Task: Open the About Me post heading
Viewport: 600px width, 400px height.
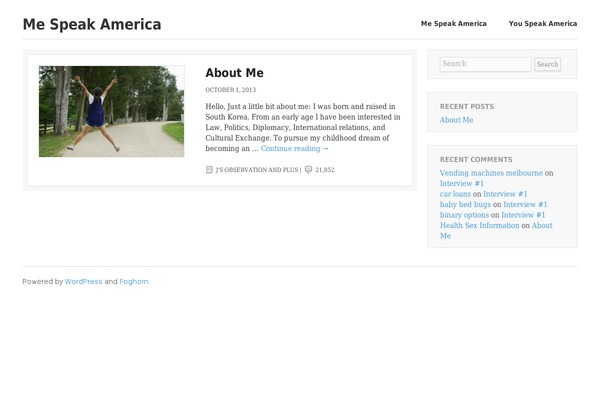Action: coord(234,73)
